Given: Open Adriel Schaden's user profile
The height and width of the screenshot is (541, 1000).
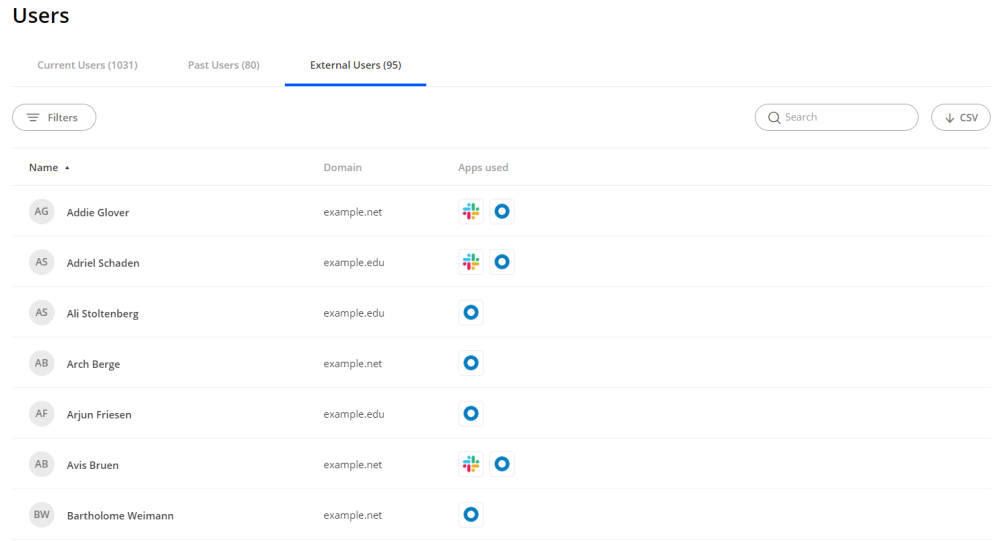Looking at the screenshot, I should [x=103, y=263].
